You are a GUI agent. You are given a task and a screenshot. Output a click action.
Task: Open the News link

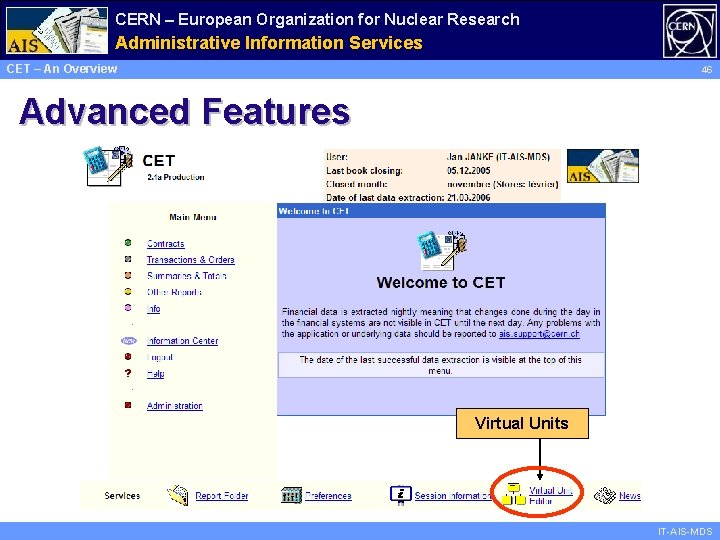click(630, 496)
